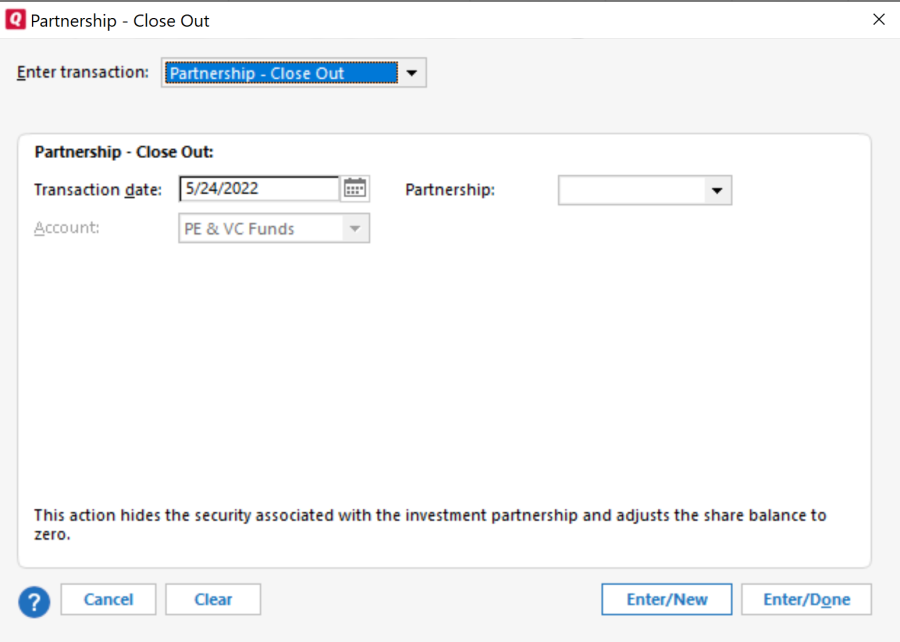Open the Partnership dropdown arrow
This screenshot has height=642, width=900.
coord(717,190)
